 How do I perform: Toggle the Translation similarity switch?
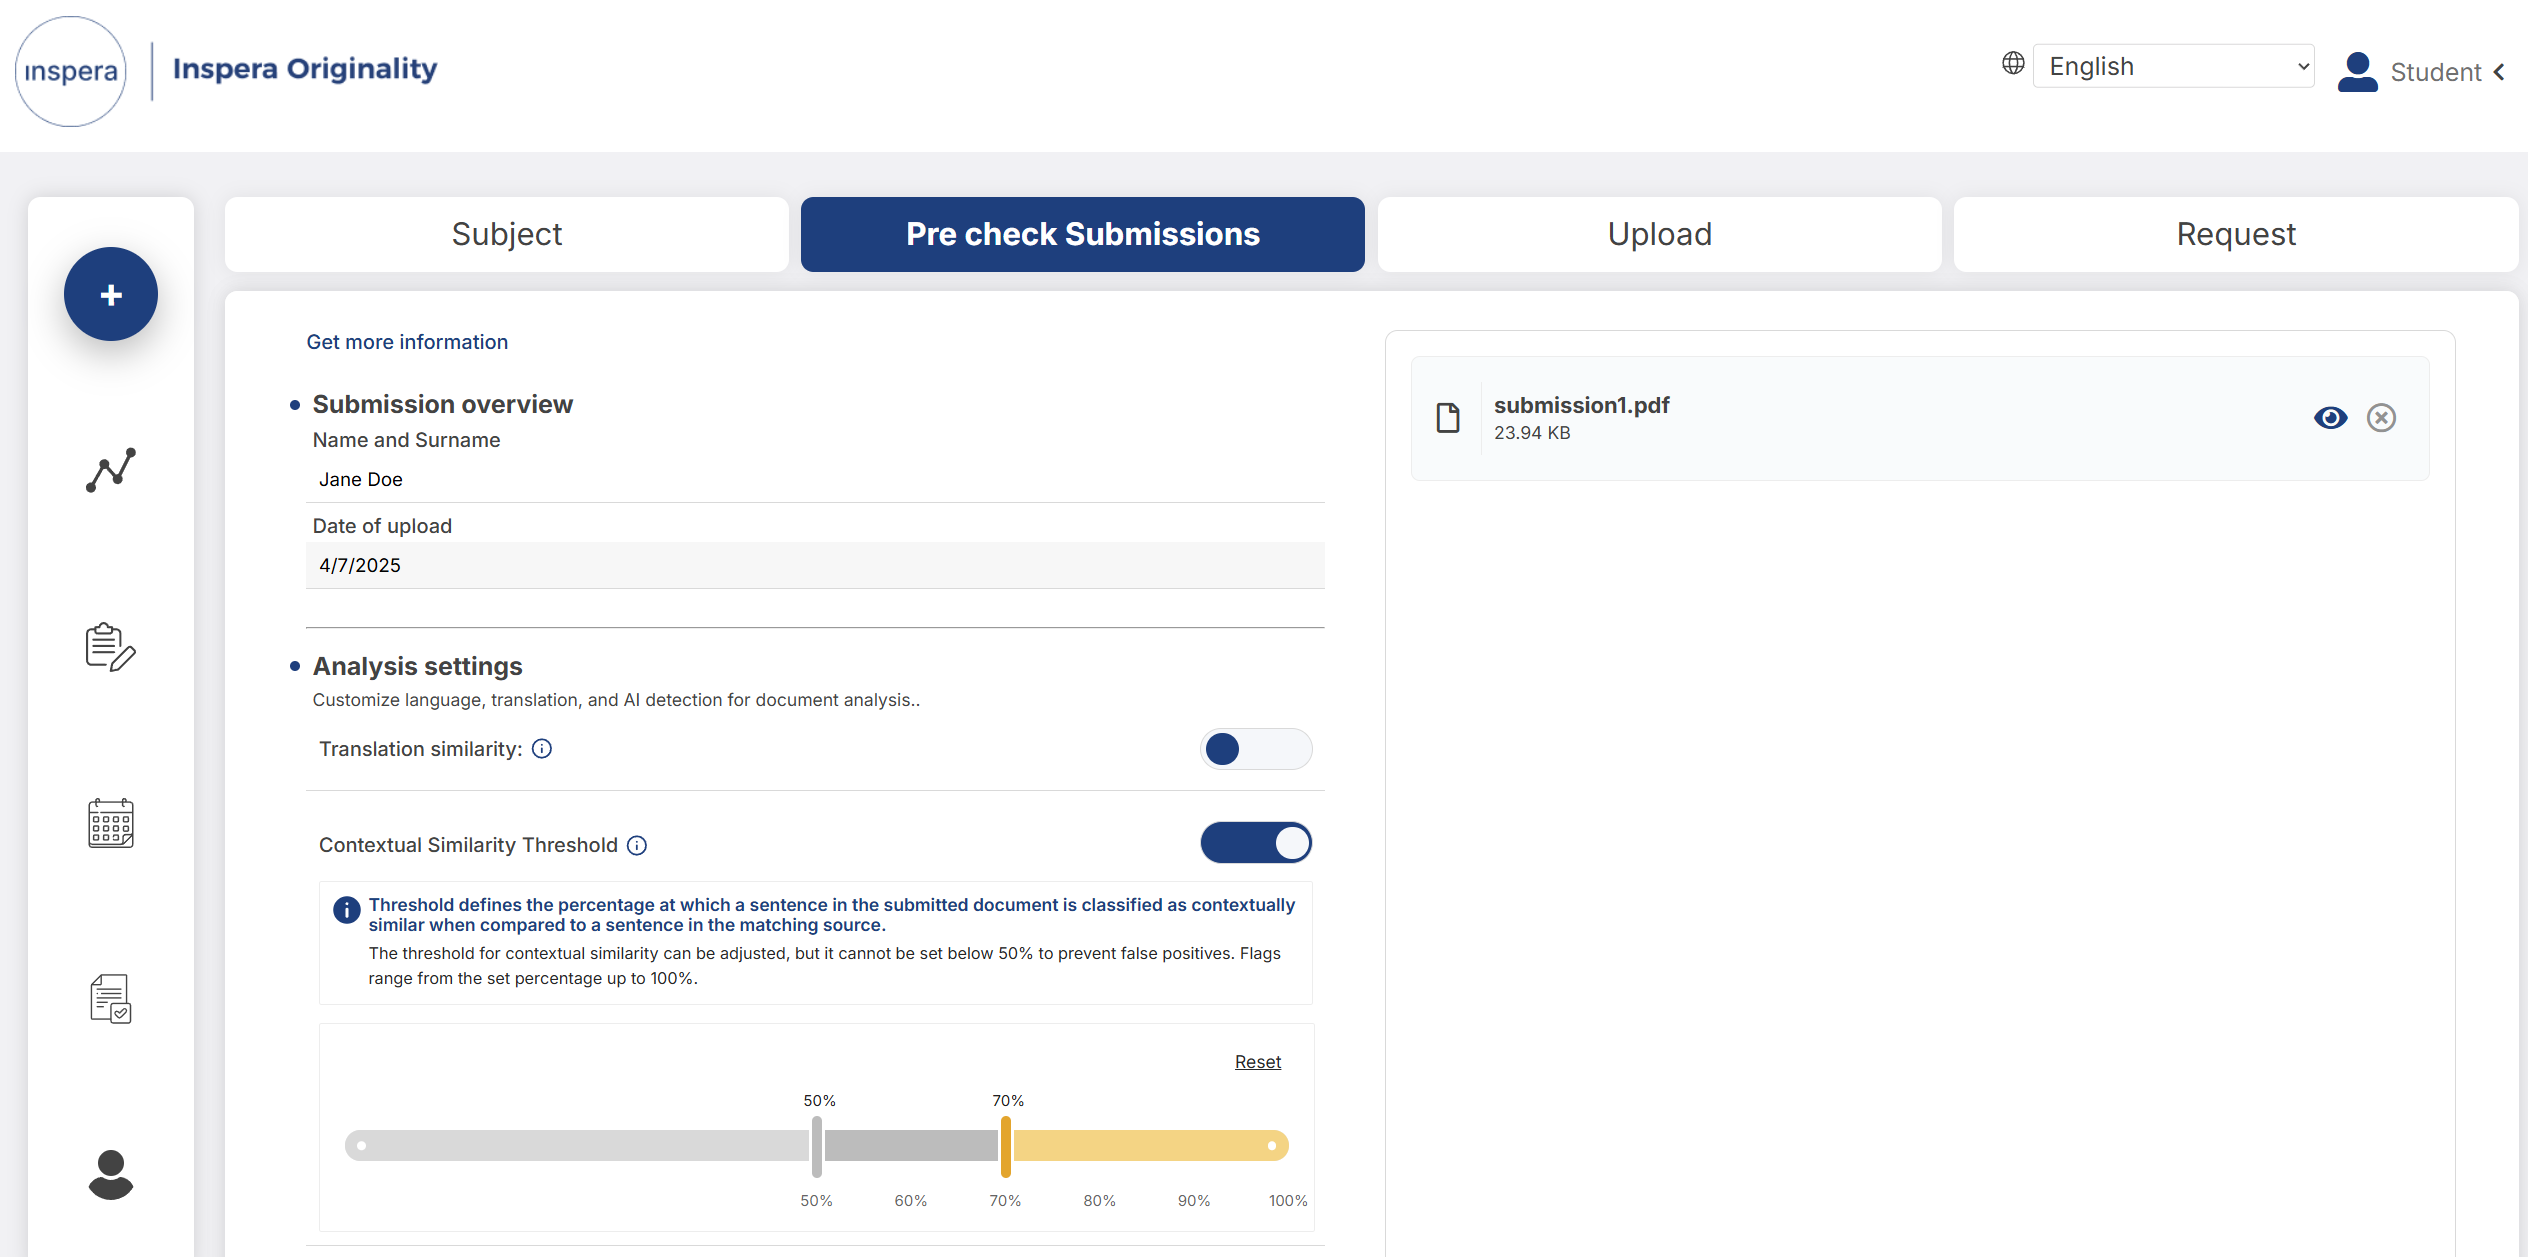1256,749
